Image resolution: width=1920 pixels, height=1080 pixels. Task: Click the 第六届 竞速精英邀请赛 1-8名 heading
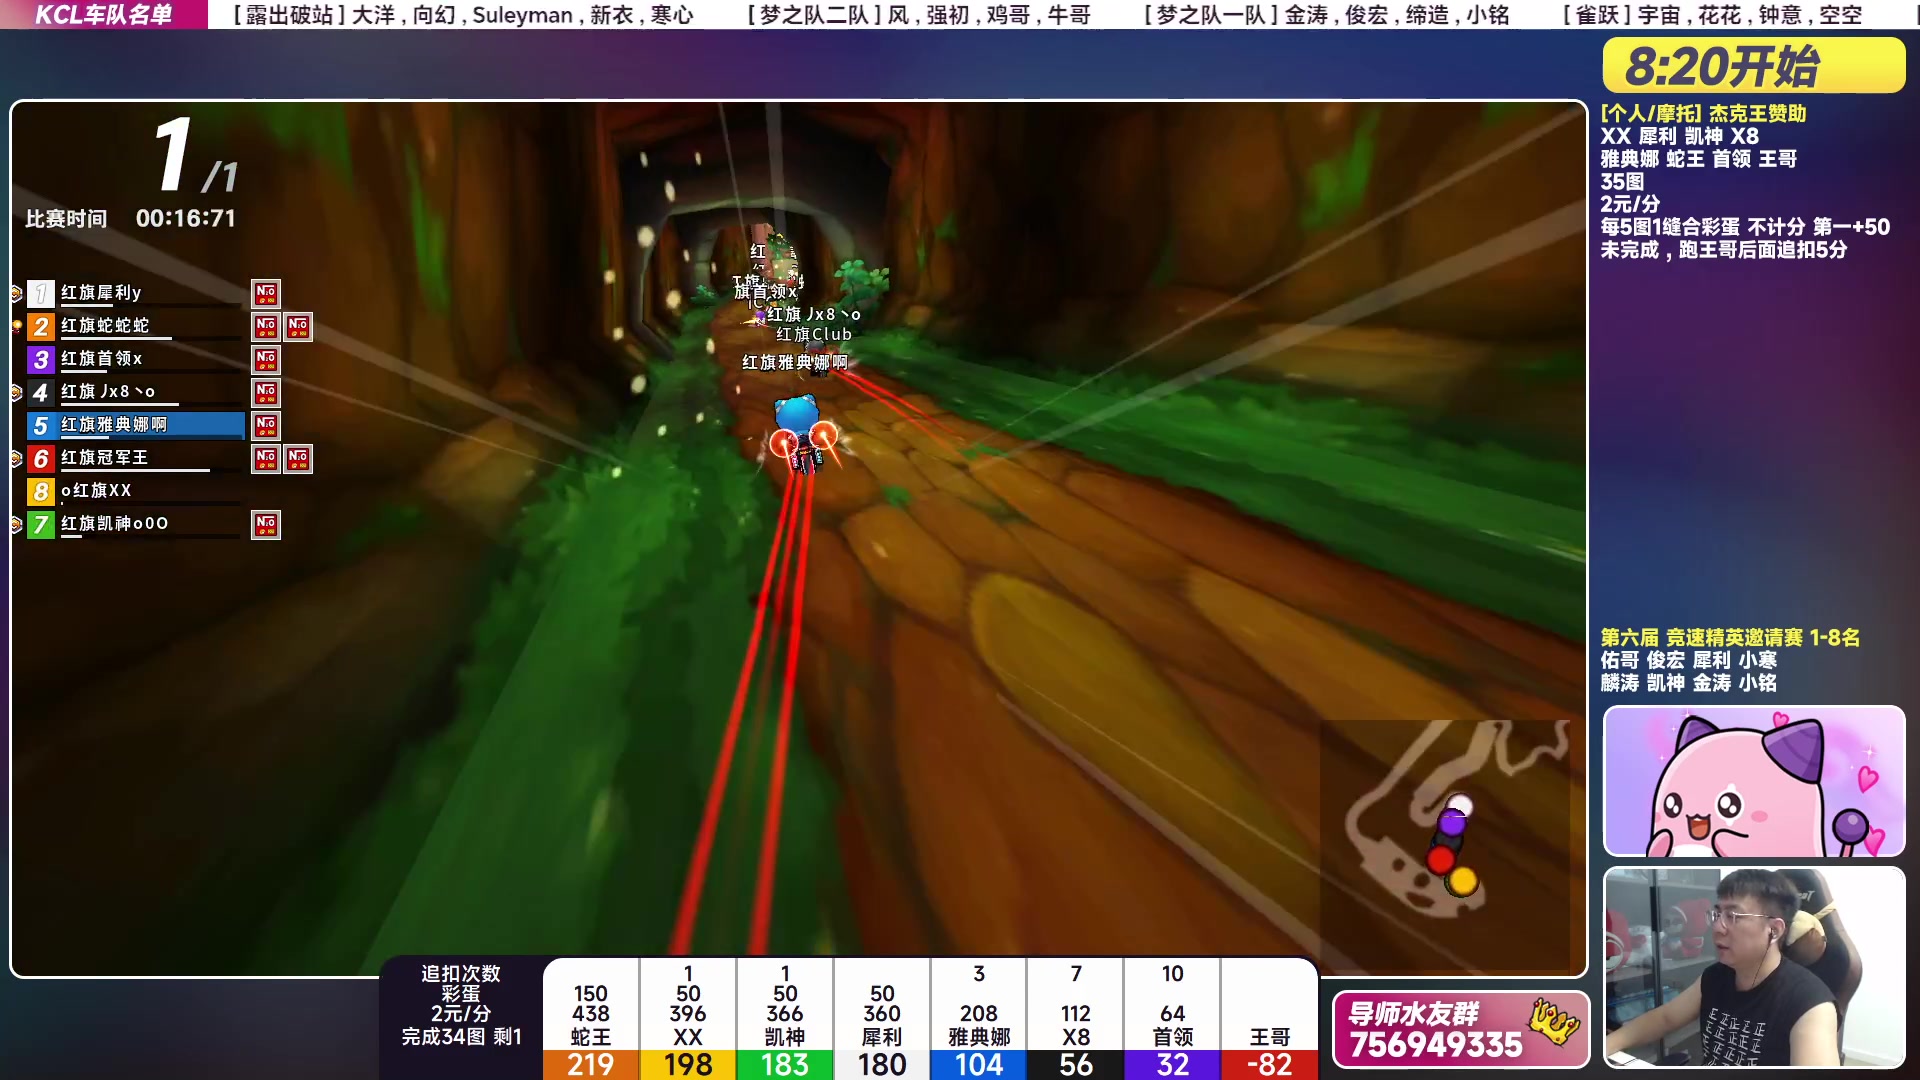[x=1730, y=637]
